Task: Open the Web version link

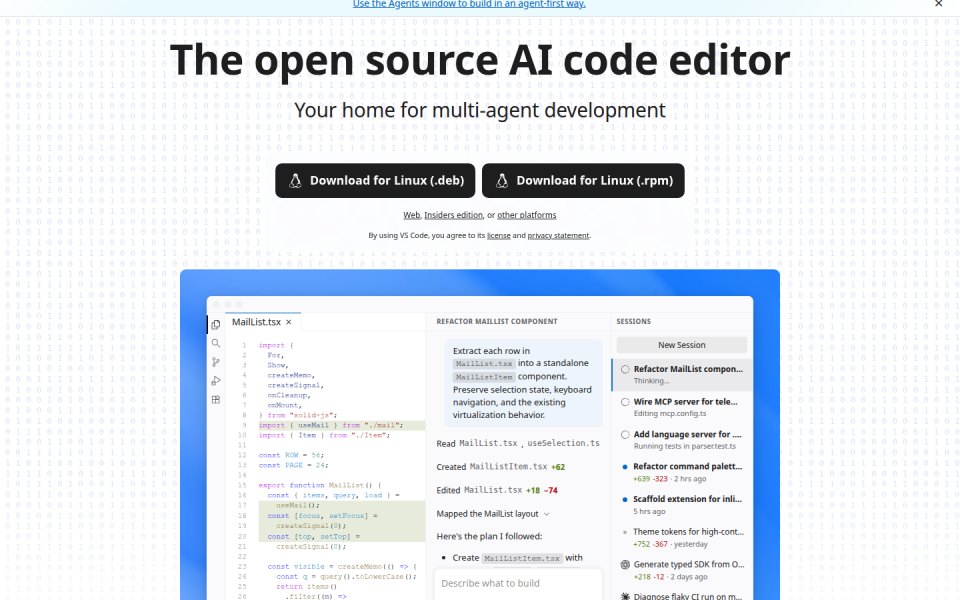Action: pyautogui.click(x=411, y=215)
